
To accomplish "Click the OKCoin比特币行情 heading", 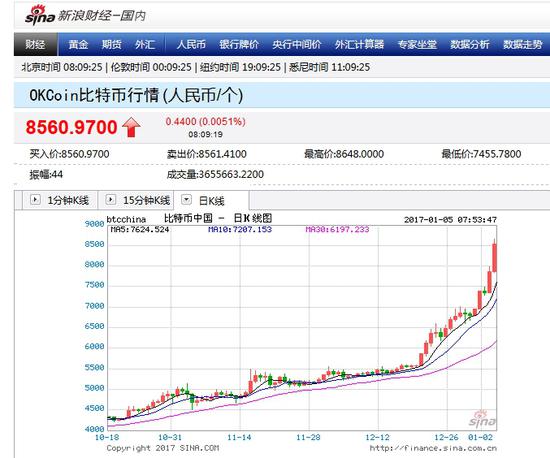I will click(136, 95).
